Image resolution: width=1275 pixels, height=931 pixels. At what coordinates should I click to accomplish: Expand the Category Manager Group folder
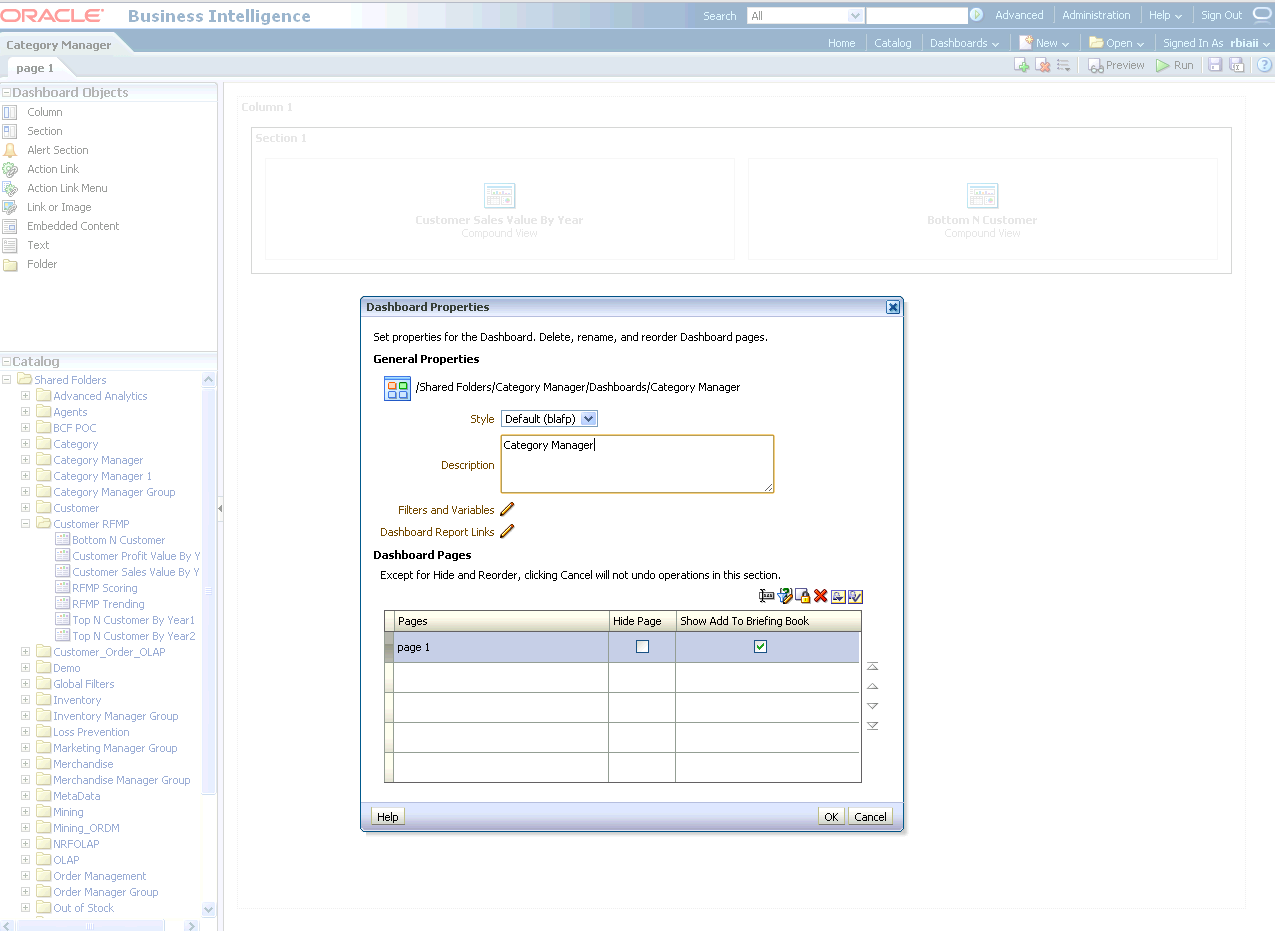[26, 492]
